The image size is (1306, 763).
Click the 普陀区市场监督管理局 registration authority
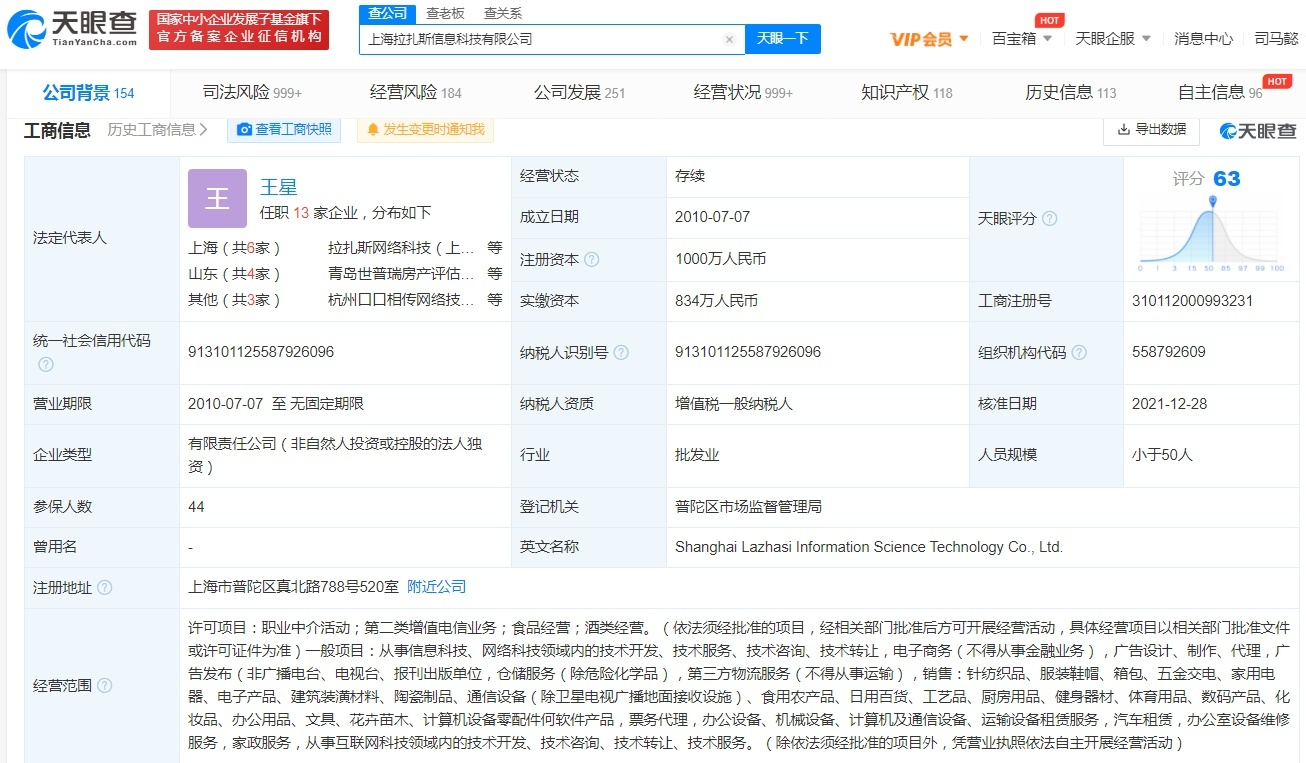[748, 506]
